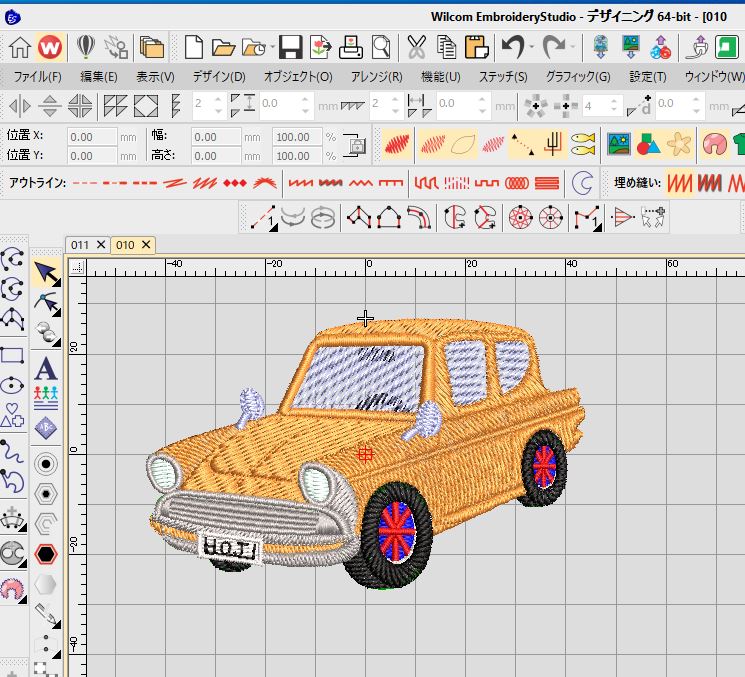Save the design with floppy icon

tap(290, 47)
